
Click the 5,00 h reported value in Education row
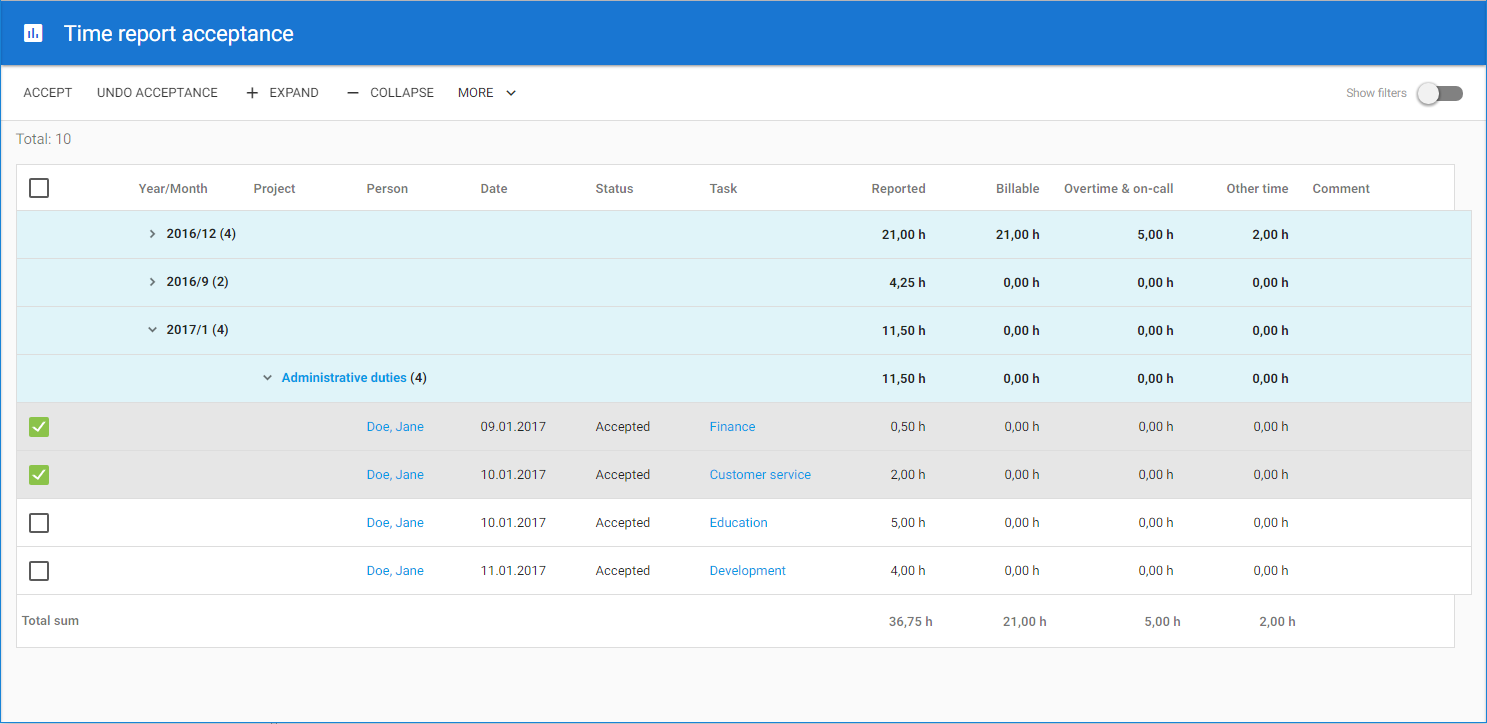coord(908,523)
